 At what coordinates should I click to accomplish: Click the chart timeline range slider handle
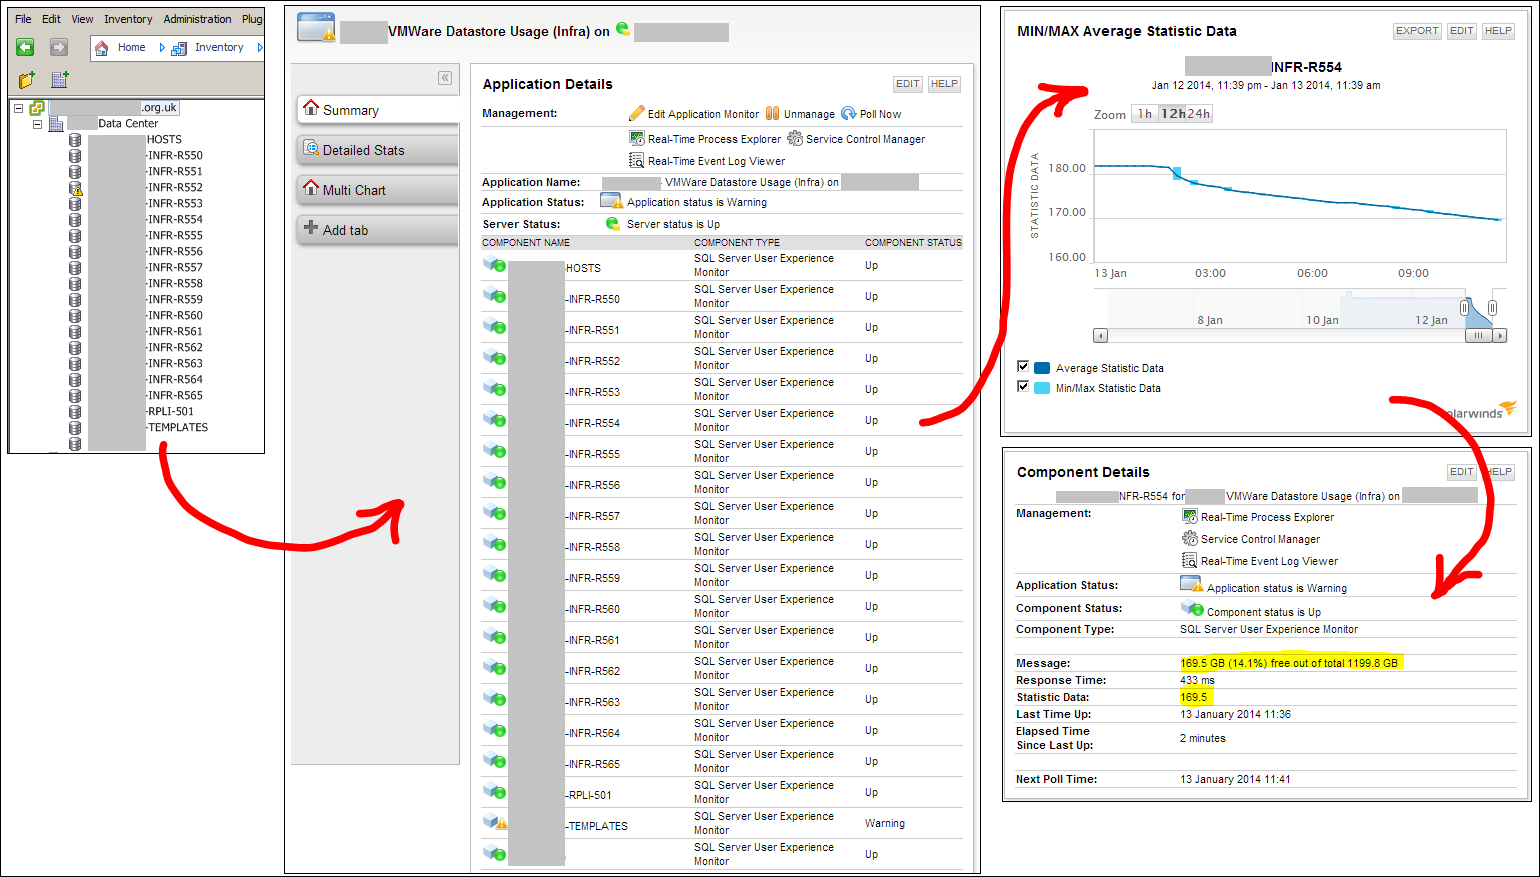[x=1464, y=309]
